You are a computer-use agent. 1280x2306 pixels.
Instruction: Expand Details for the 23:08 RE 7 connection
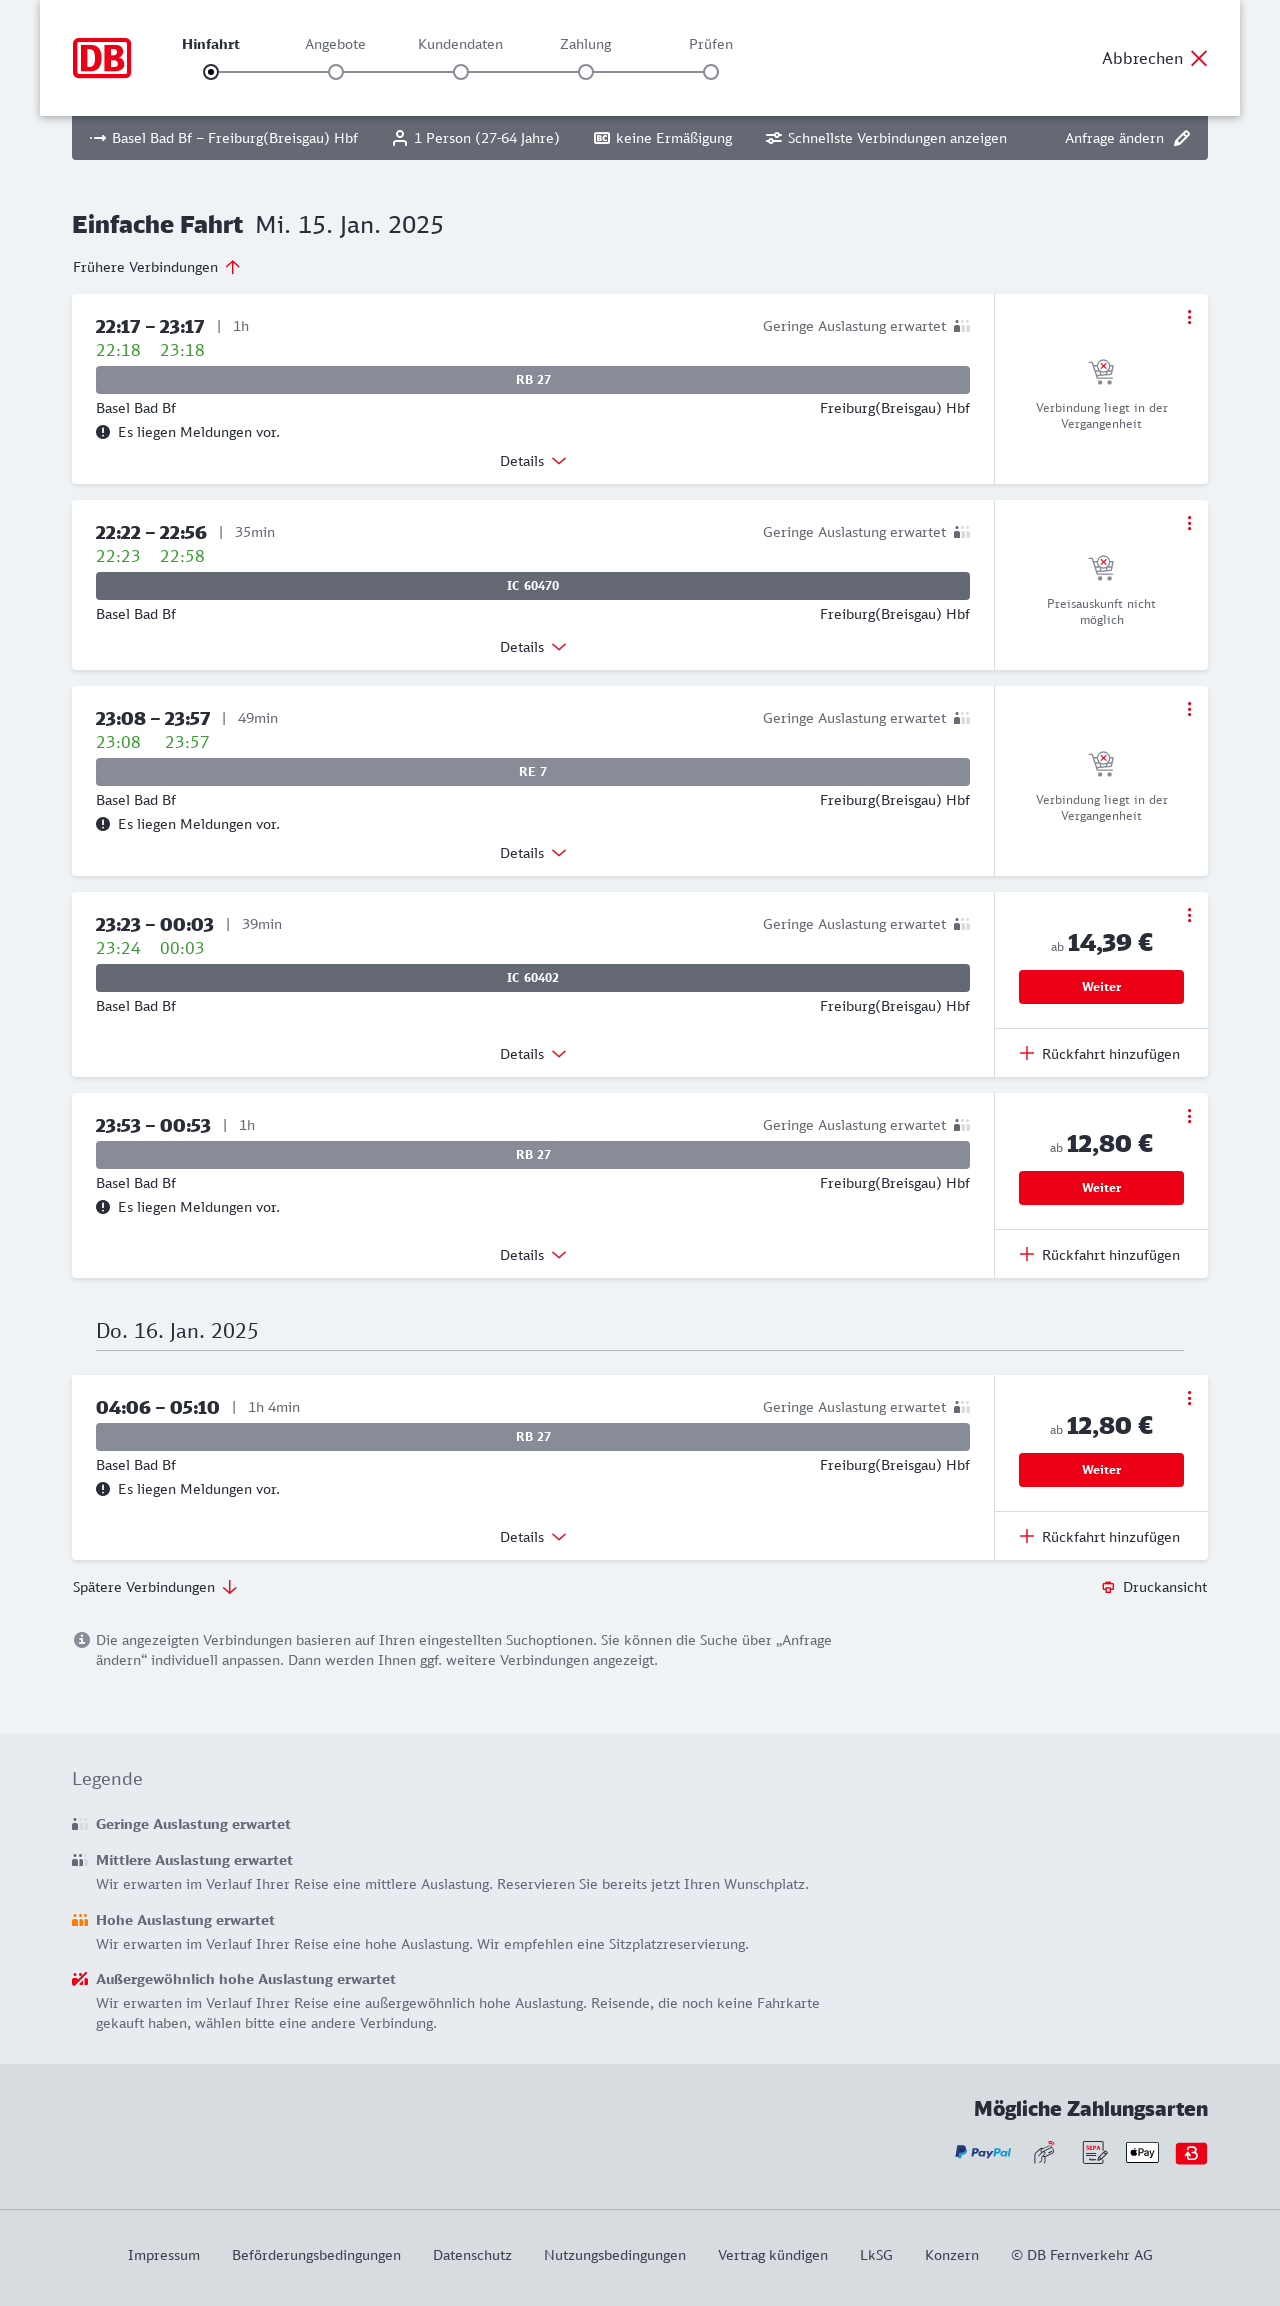pyautogui.click(x=533, y=853)
